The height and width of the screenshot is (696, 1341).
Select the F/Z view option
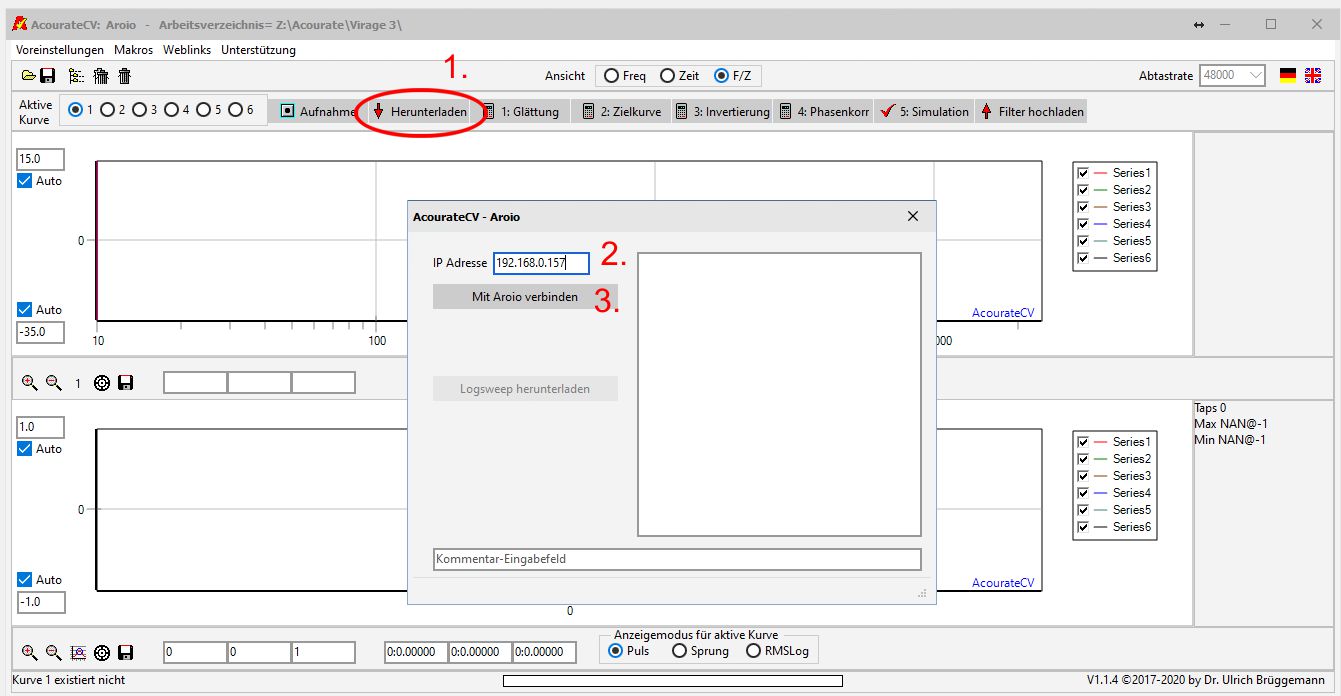click(732, 76)
